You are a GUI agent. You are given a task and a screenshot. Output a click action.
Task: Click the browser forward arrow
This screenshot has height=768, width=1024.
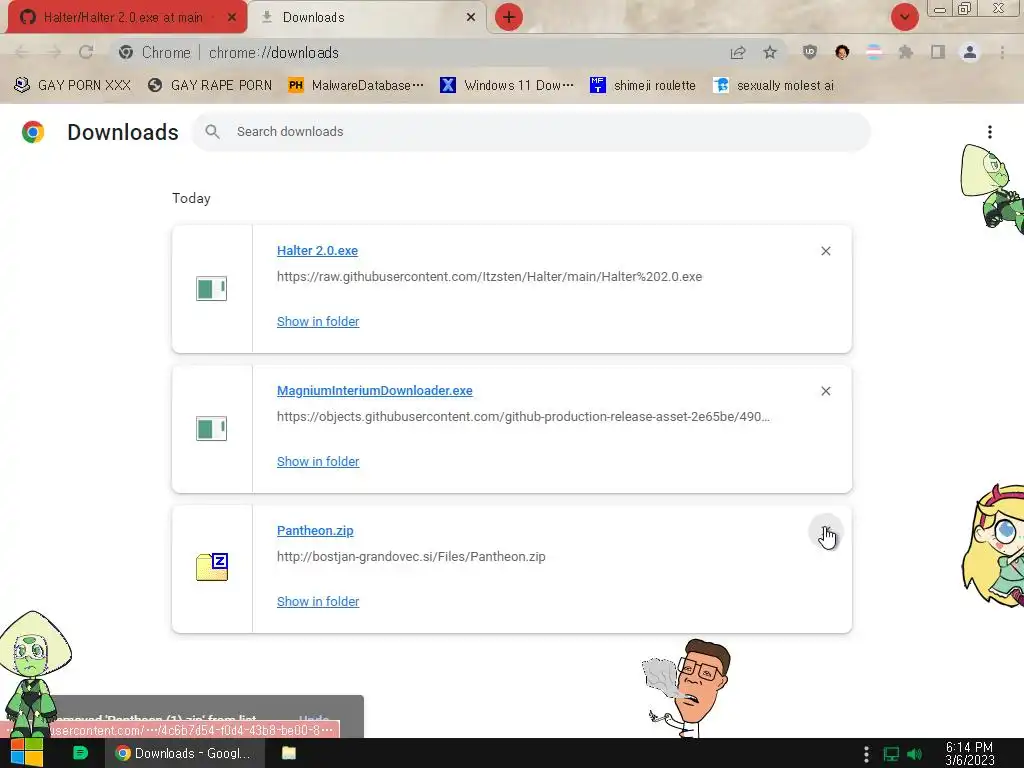[54, 52]
